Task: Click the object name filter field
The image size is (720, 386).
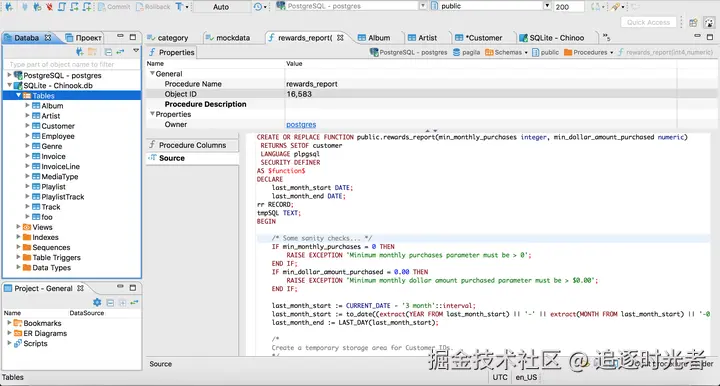Action: click(72, 64)
